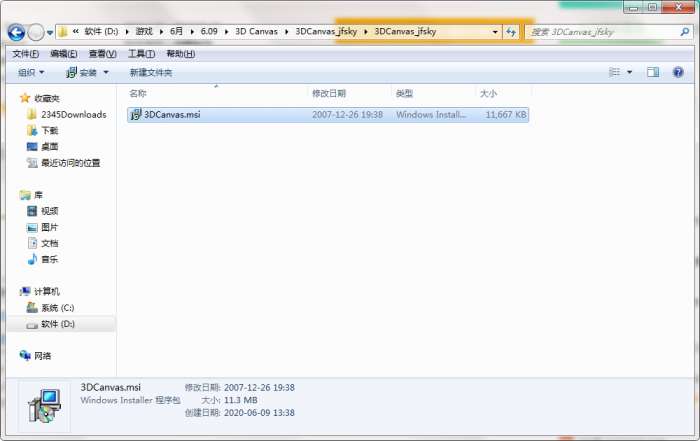Select 收藏夹 in the navigation pane

coord(46,98)
